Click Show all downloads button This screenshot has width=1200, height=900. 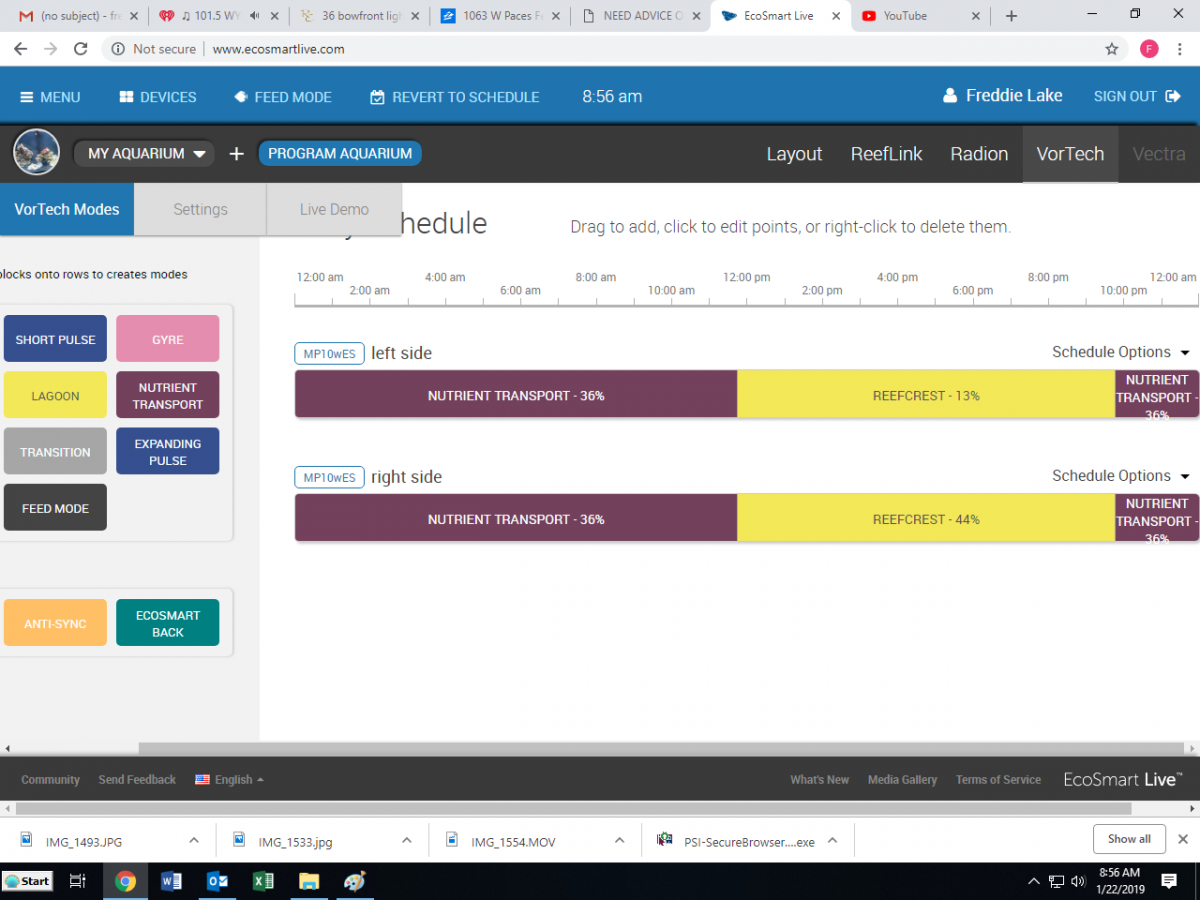(x=1129, y=839)
